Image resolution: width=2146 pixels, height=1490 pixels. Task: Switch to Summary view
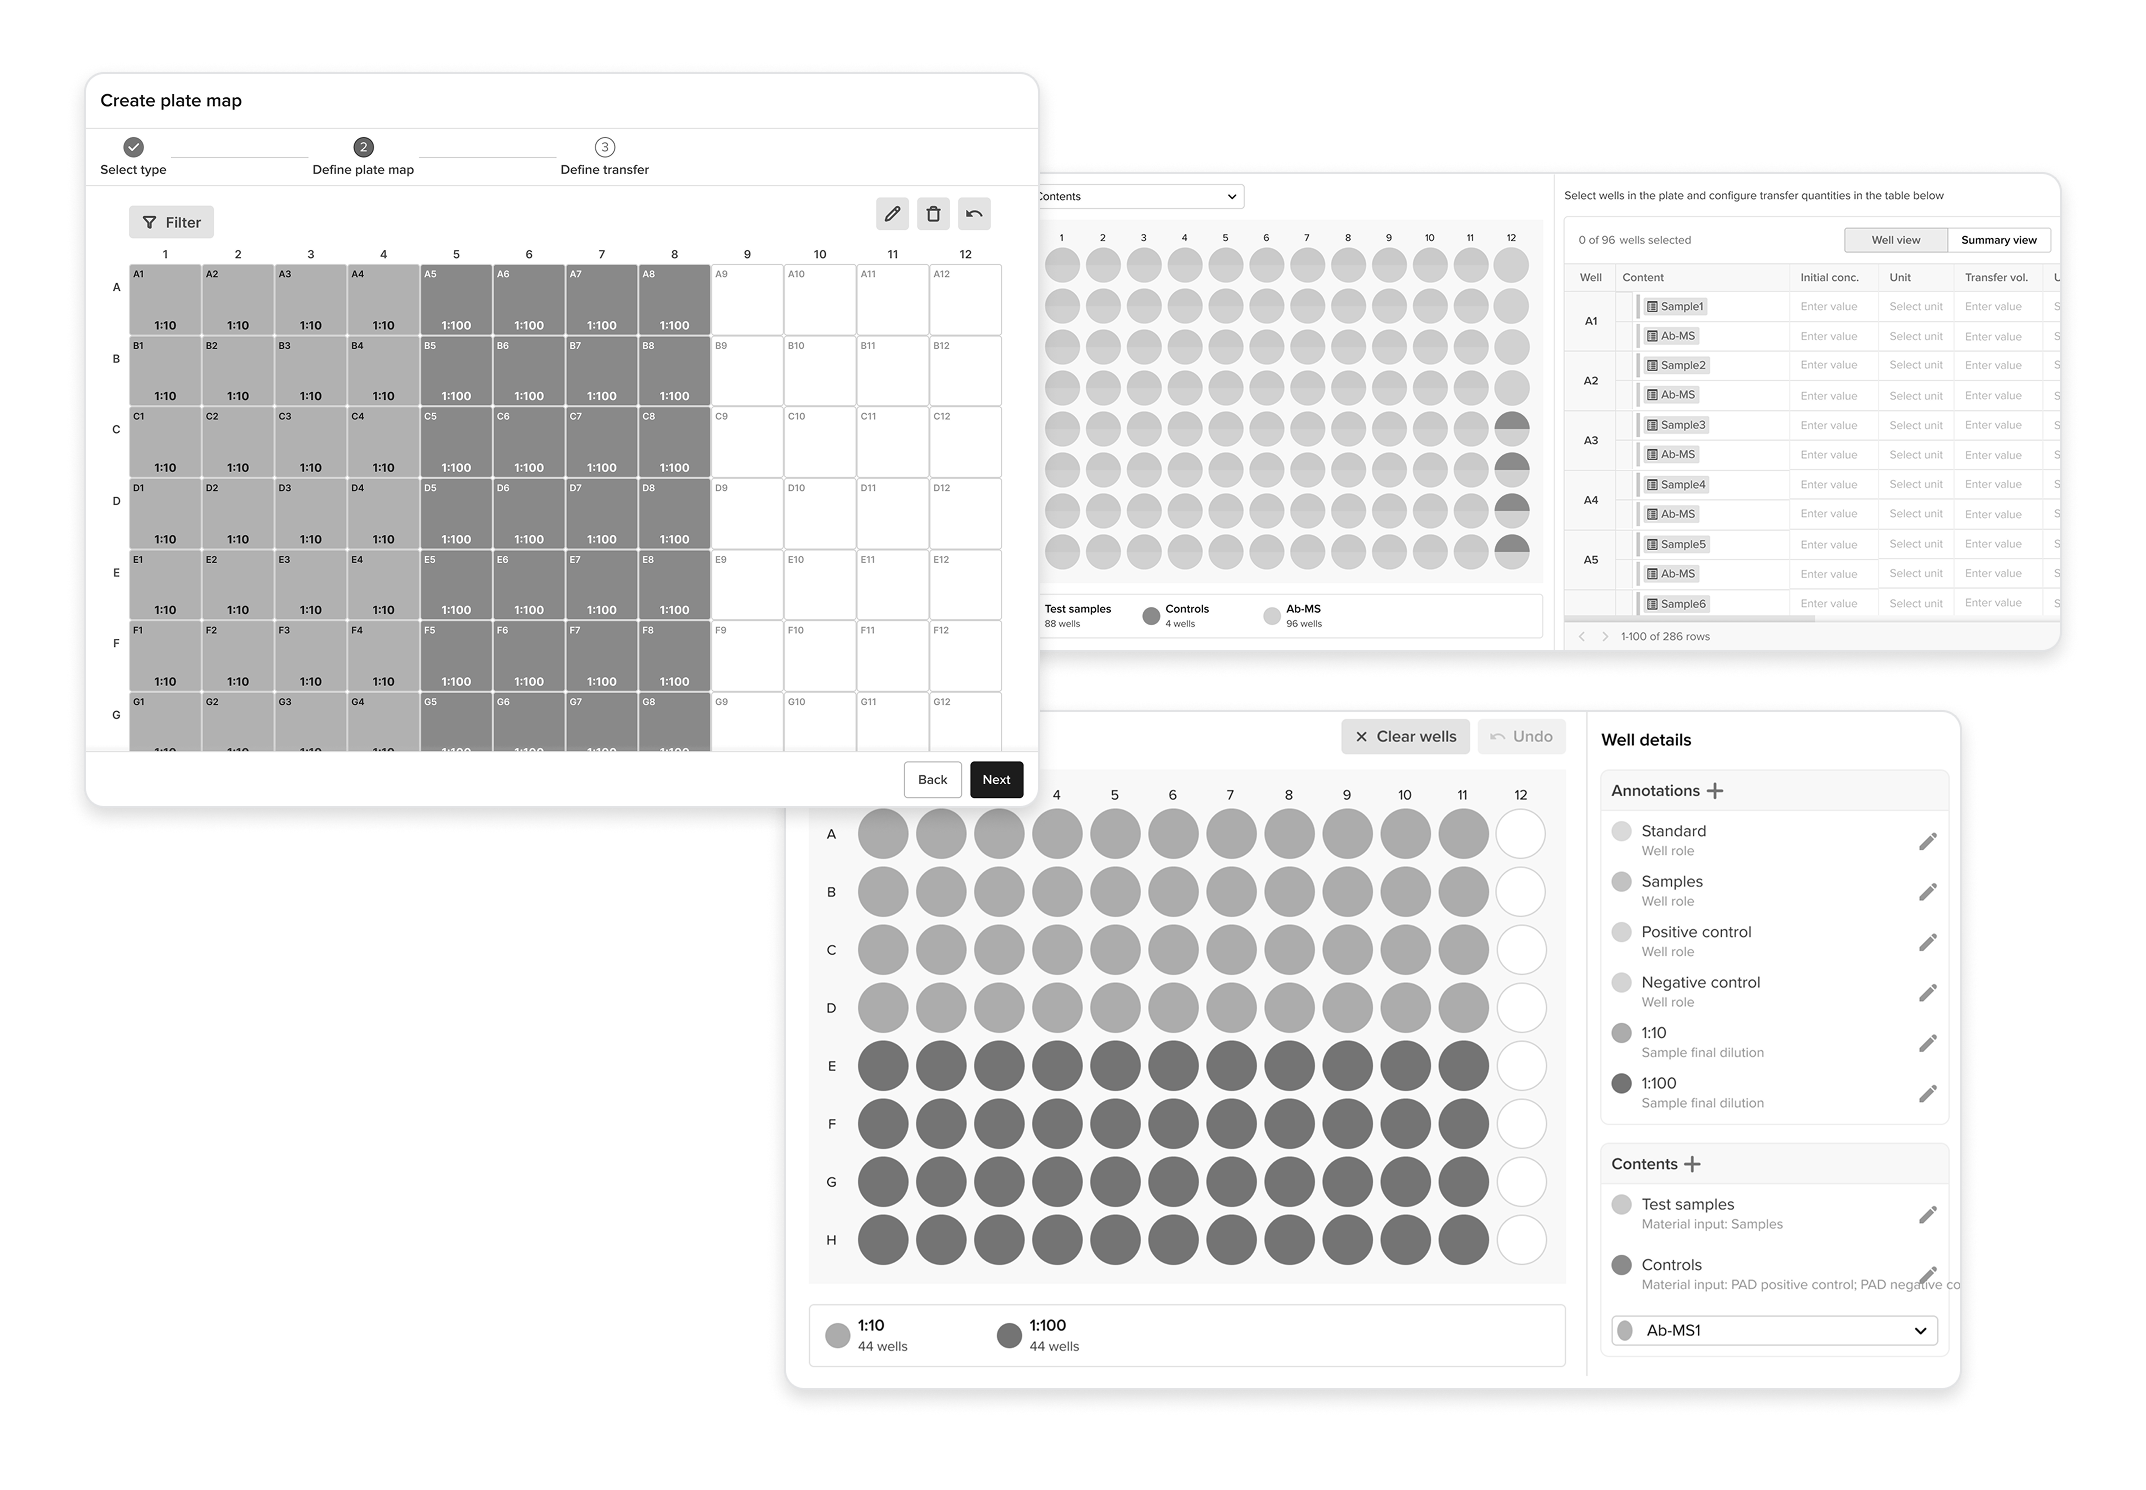(x=1998, y=240)
